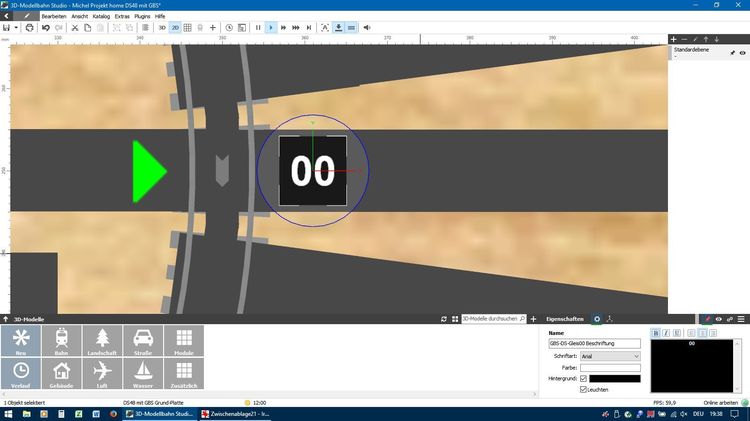Image resolution: width=750 pixels, height=421 pixels.
Task: Toggle the Leuchten checkbox
Action: pyautogui.click(x=583, y=389)
